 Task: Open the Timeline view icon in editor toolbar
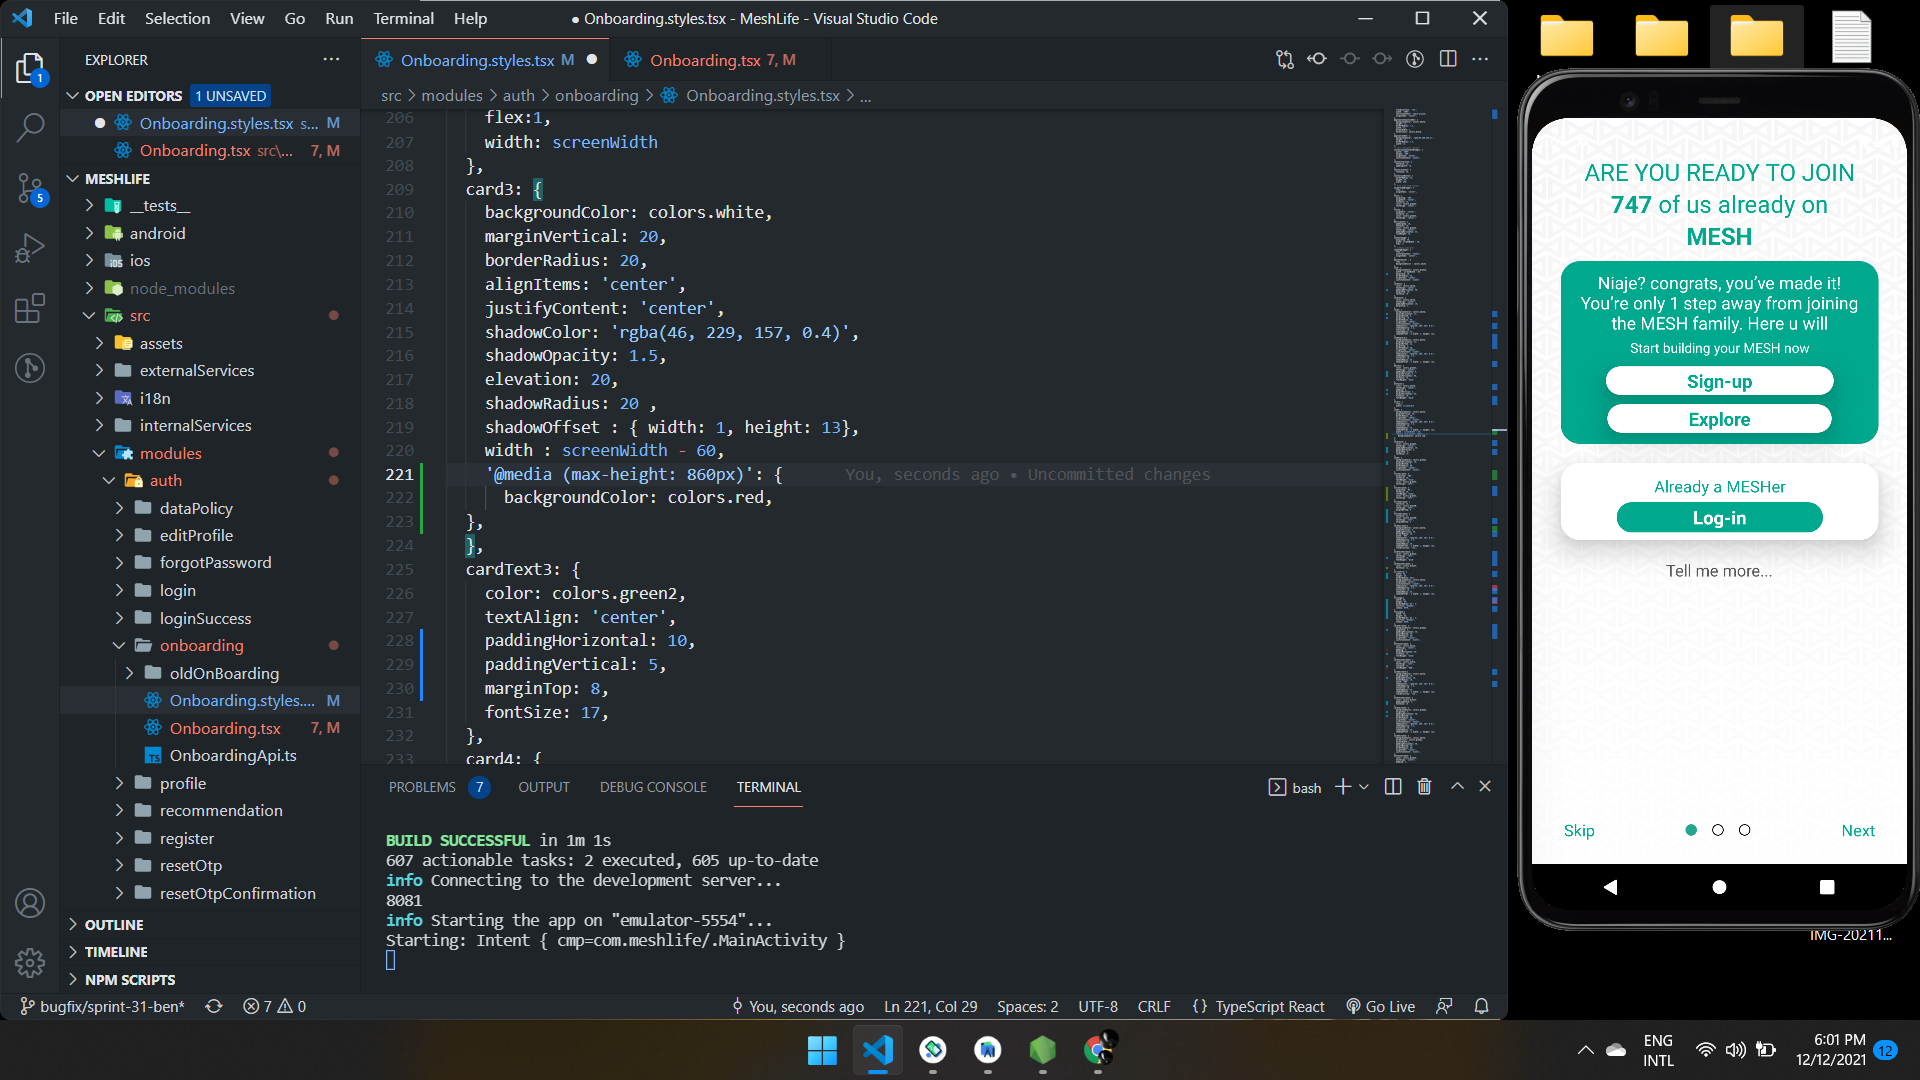tap(1415, 59)
